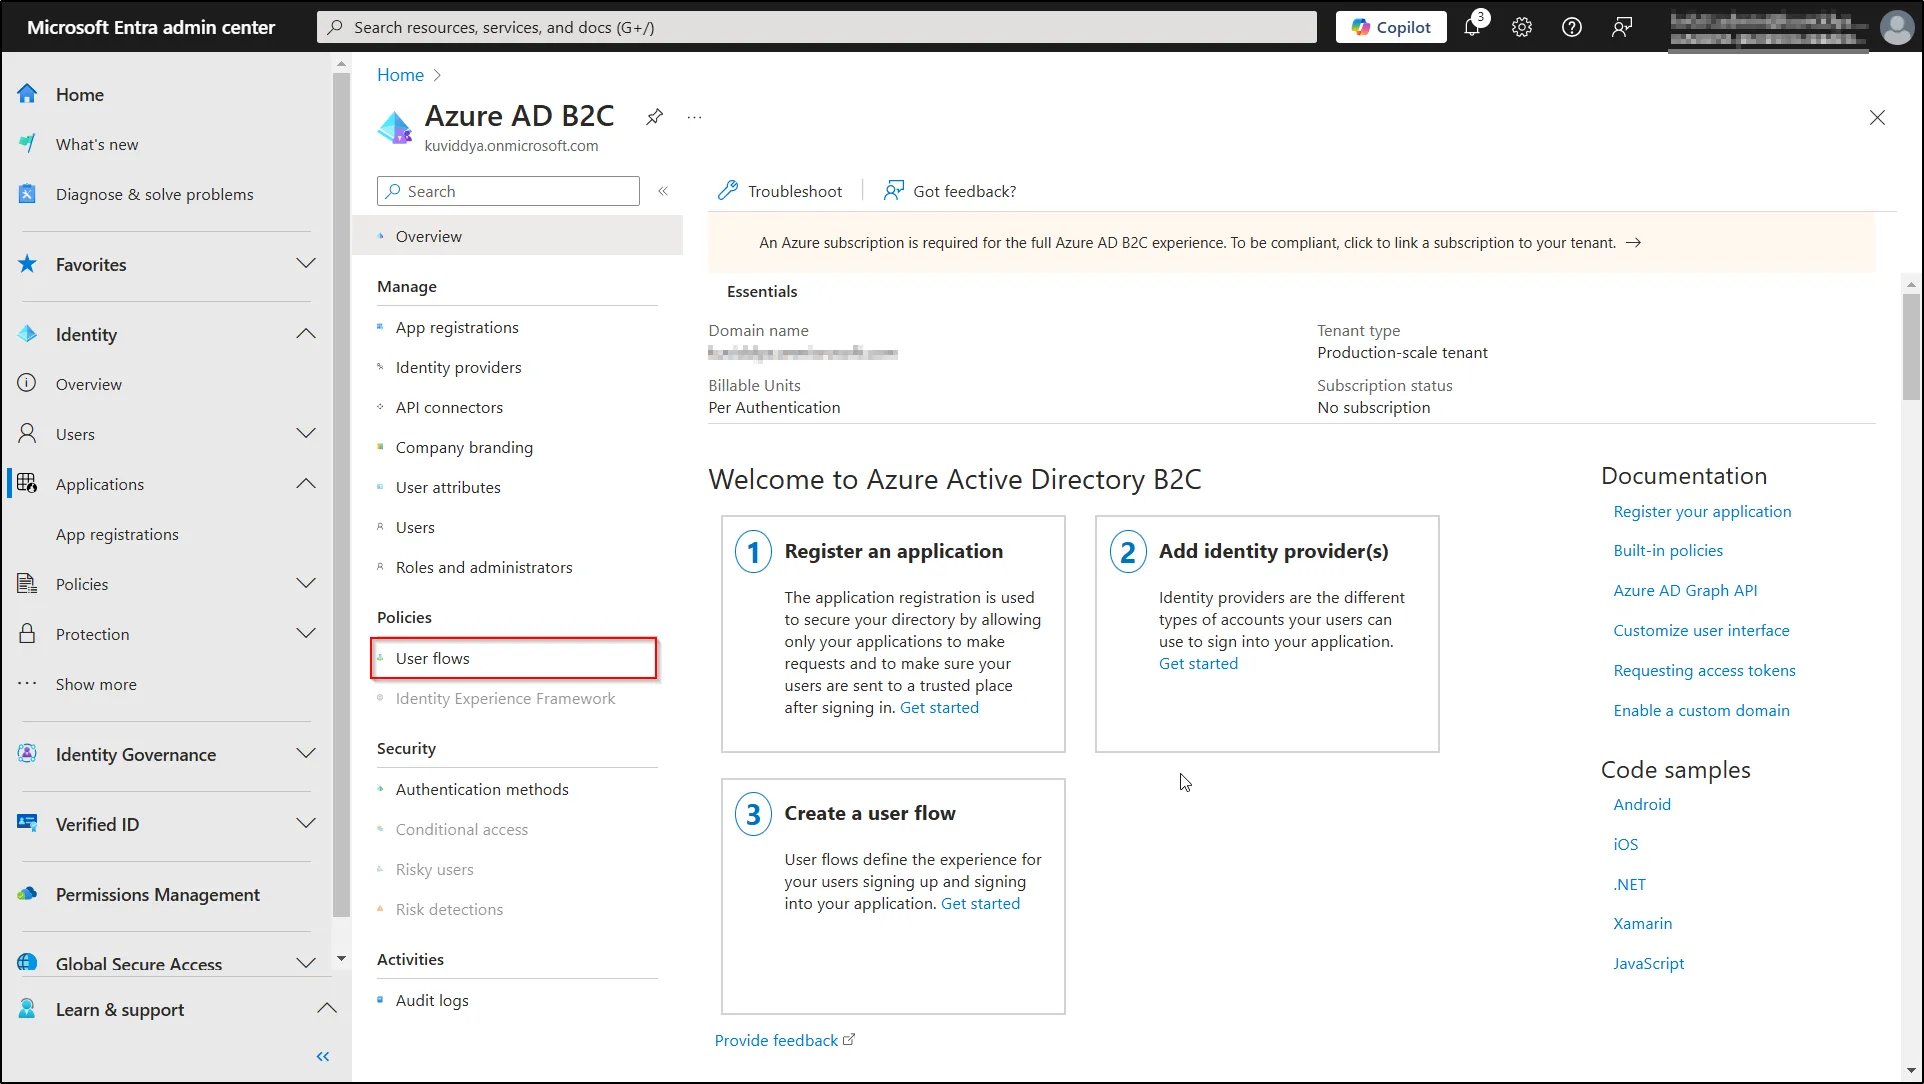The width and height of the screenshot is (1924, 1084).
Task: Open the Copilot button in header
Action: 1390,27
